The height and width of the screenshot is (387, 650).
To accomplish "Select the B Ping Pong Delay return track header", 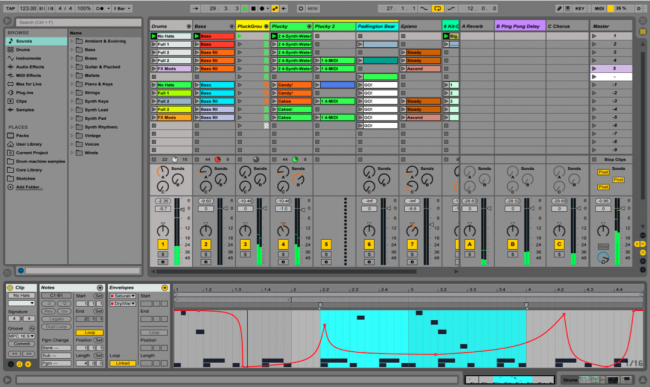I will [x=520, y=27].
